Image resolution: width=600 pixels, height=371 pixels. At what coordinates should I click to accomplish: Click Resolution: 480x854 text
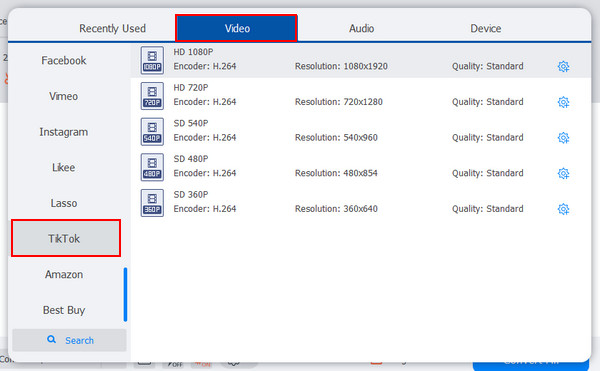coord(336,173)
